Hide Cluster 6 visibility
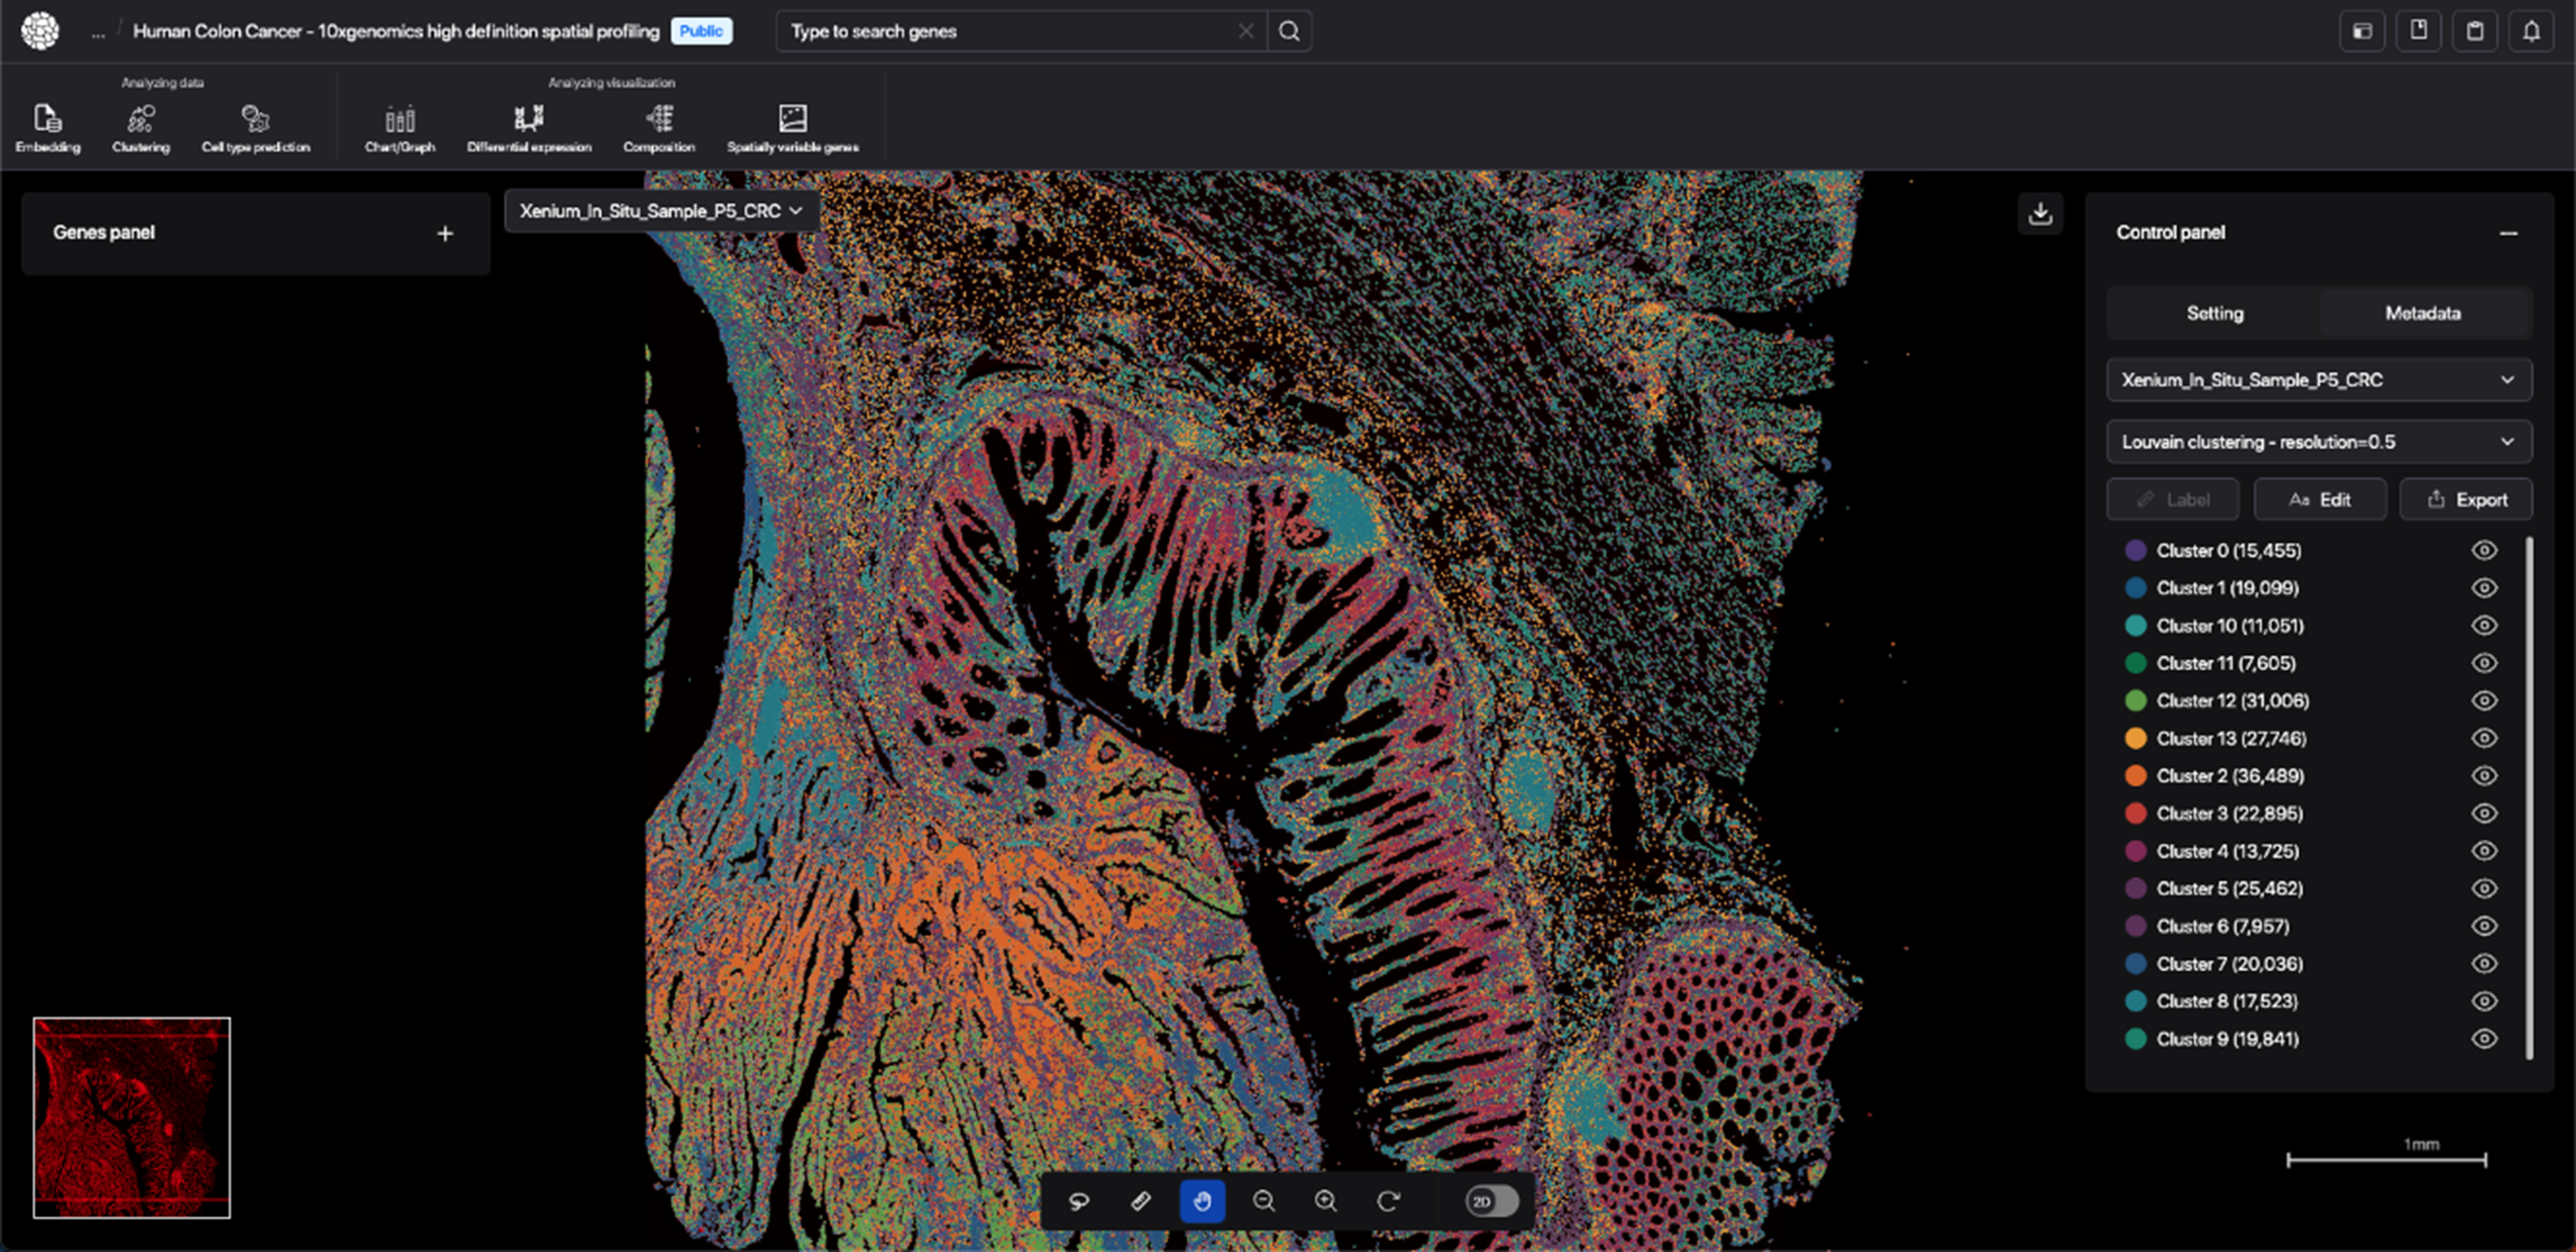Image resolution: width=2576 pixels, height=1252 pixels. [2484, 926]
